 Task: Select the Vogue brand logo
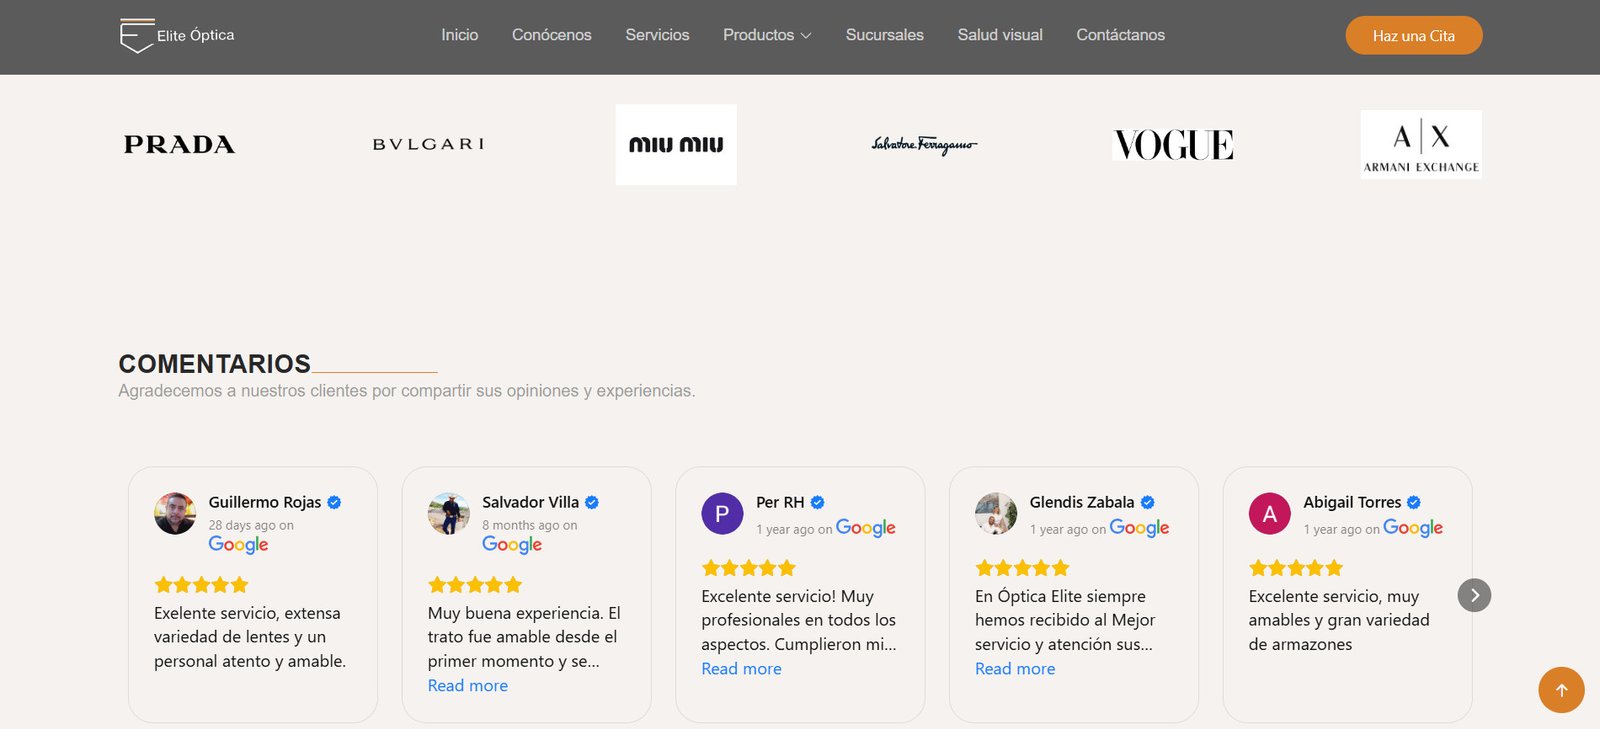tap(1173, 145)
